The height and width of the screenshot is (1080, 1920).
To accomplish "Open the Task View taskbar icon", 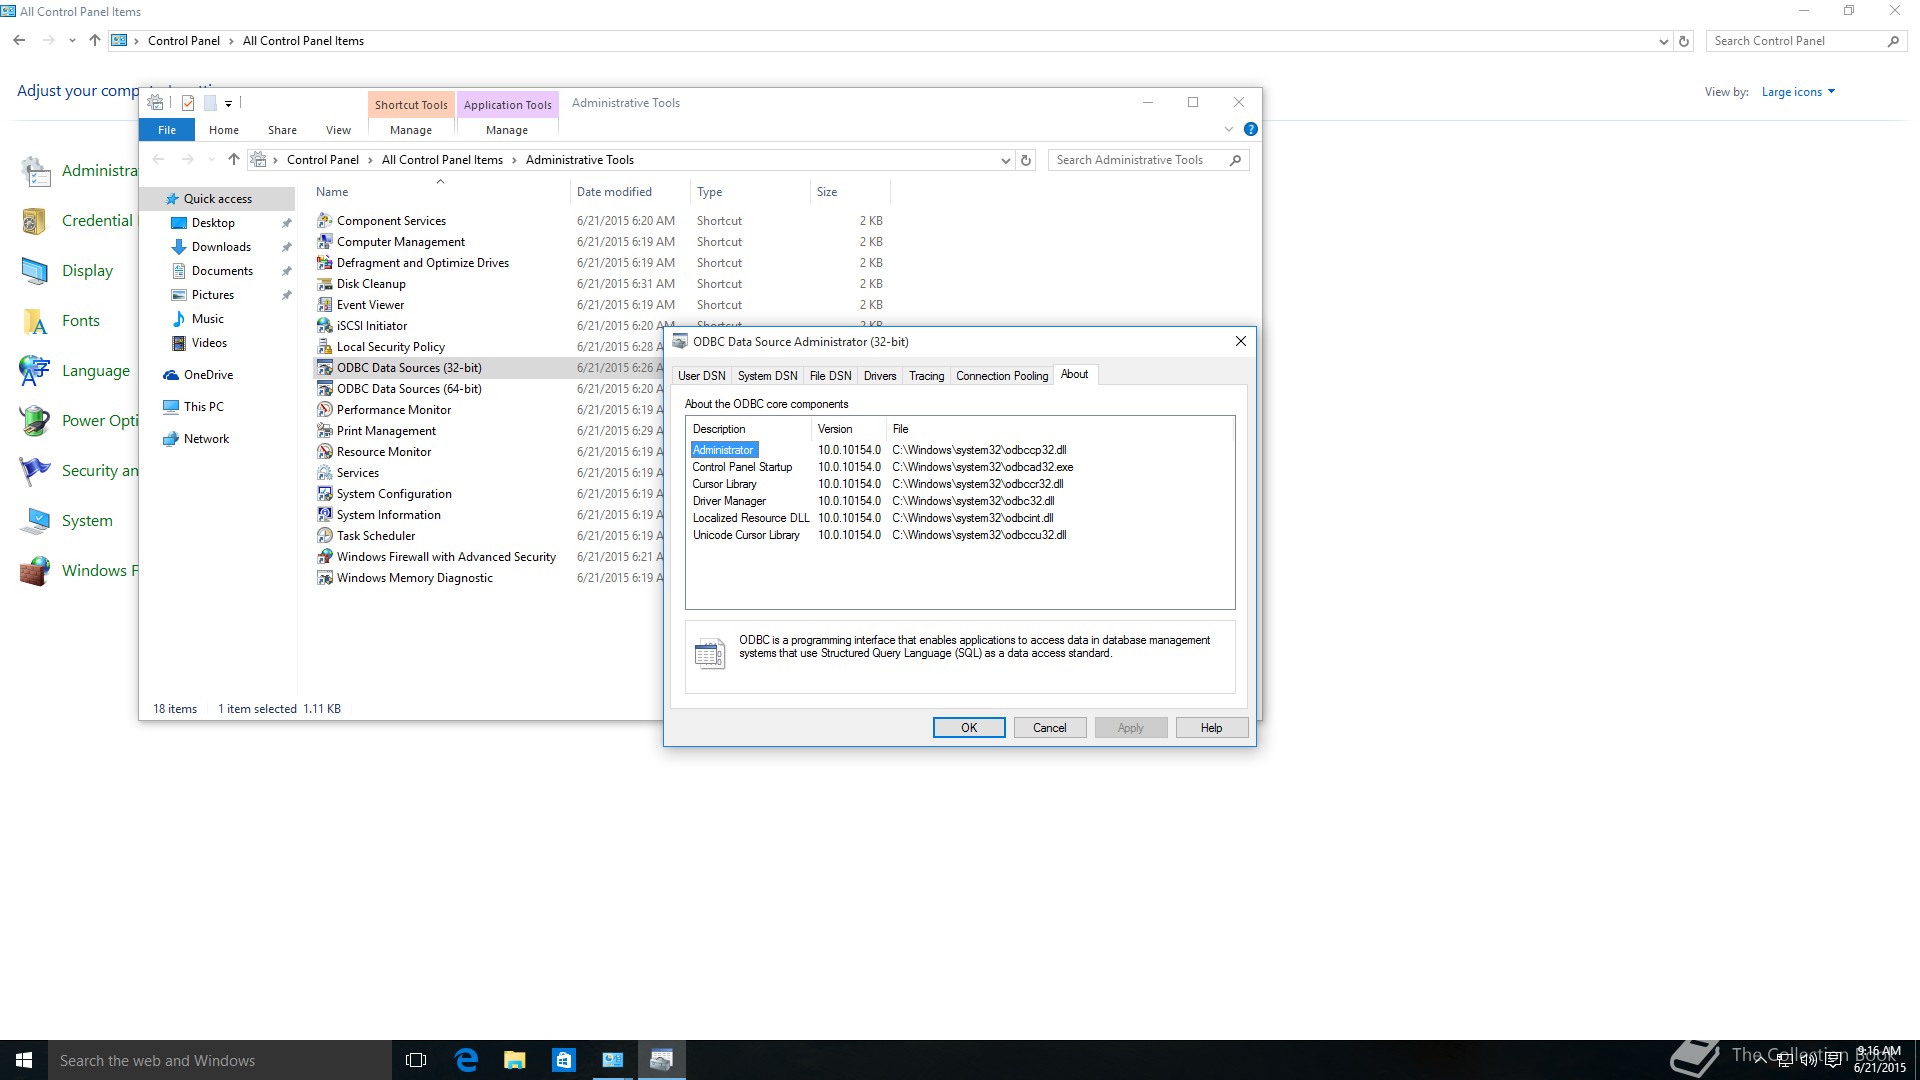I will pyautogui.click(x=416, y=1060).
